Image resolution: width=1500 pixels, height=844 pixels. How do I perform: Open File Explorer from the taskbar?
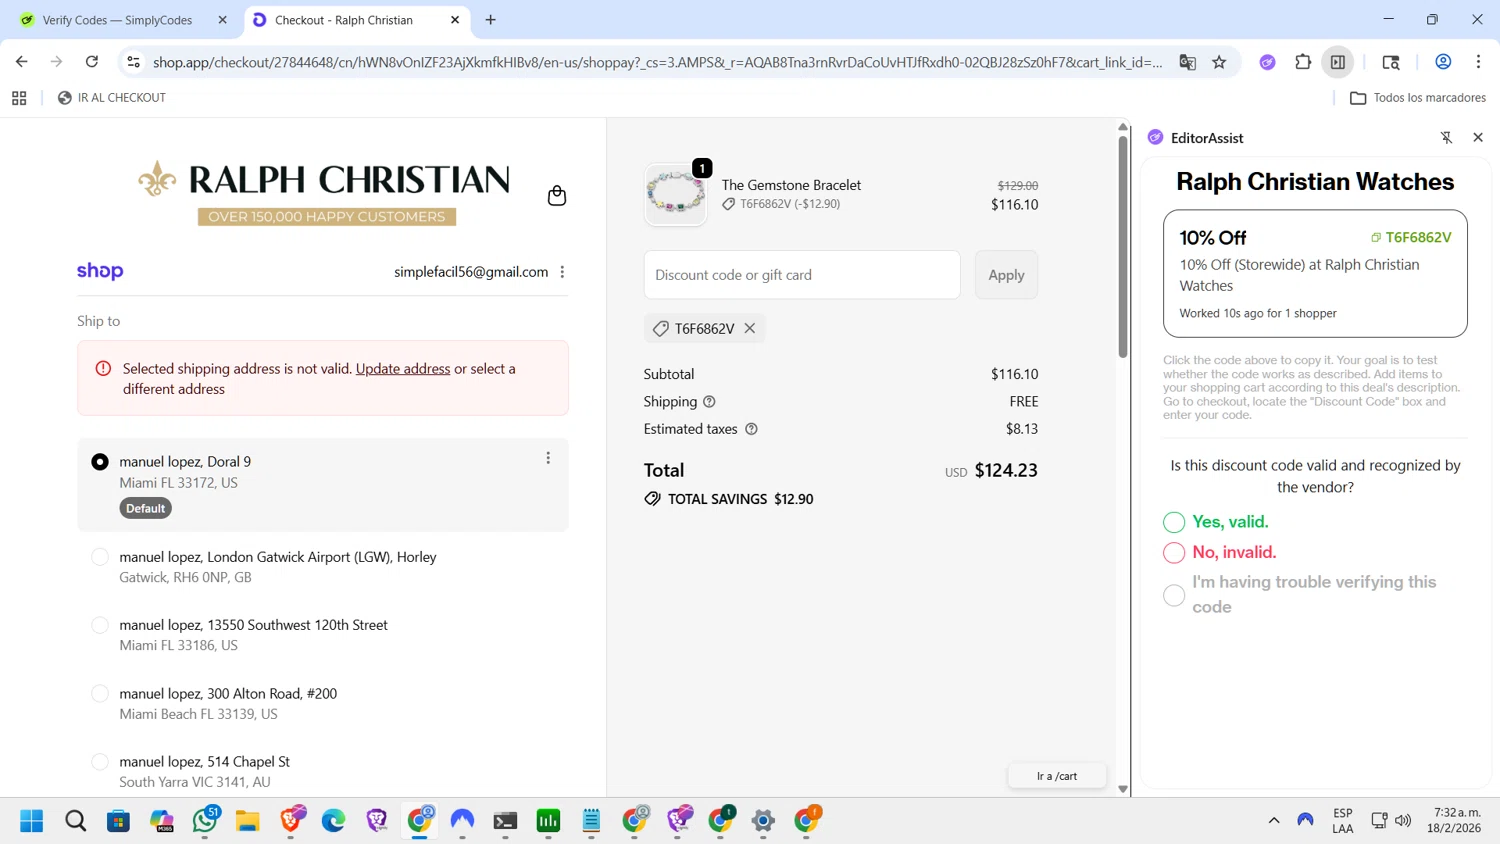[248, 821]
